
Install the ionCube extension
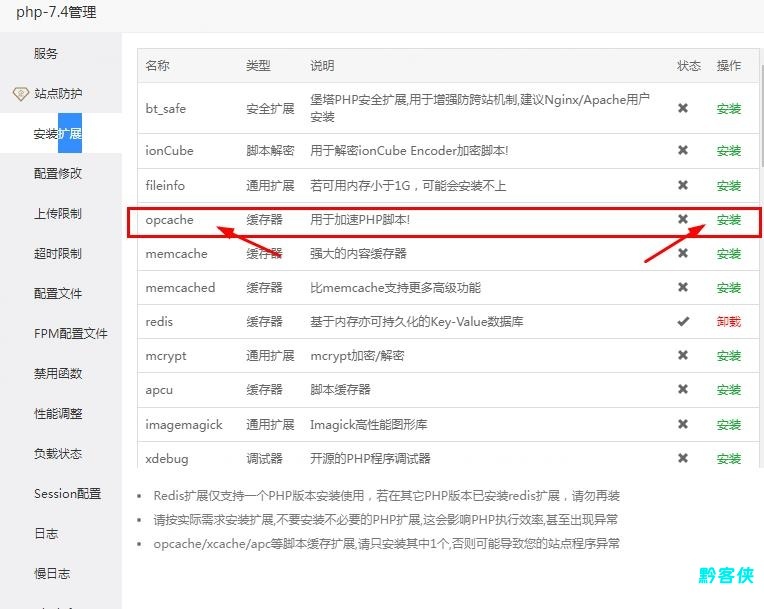(x=728, y=151)
